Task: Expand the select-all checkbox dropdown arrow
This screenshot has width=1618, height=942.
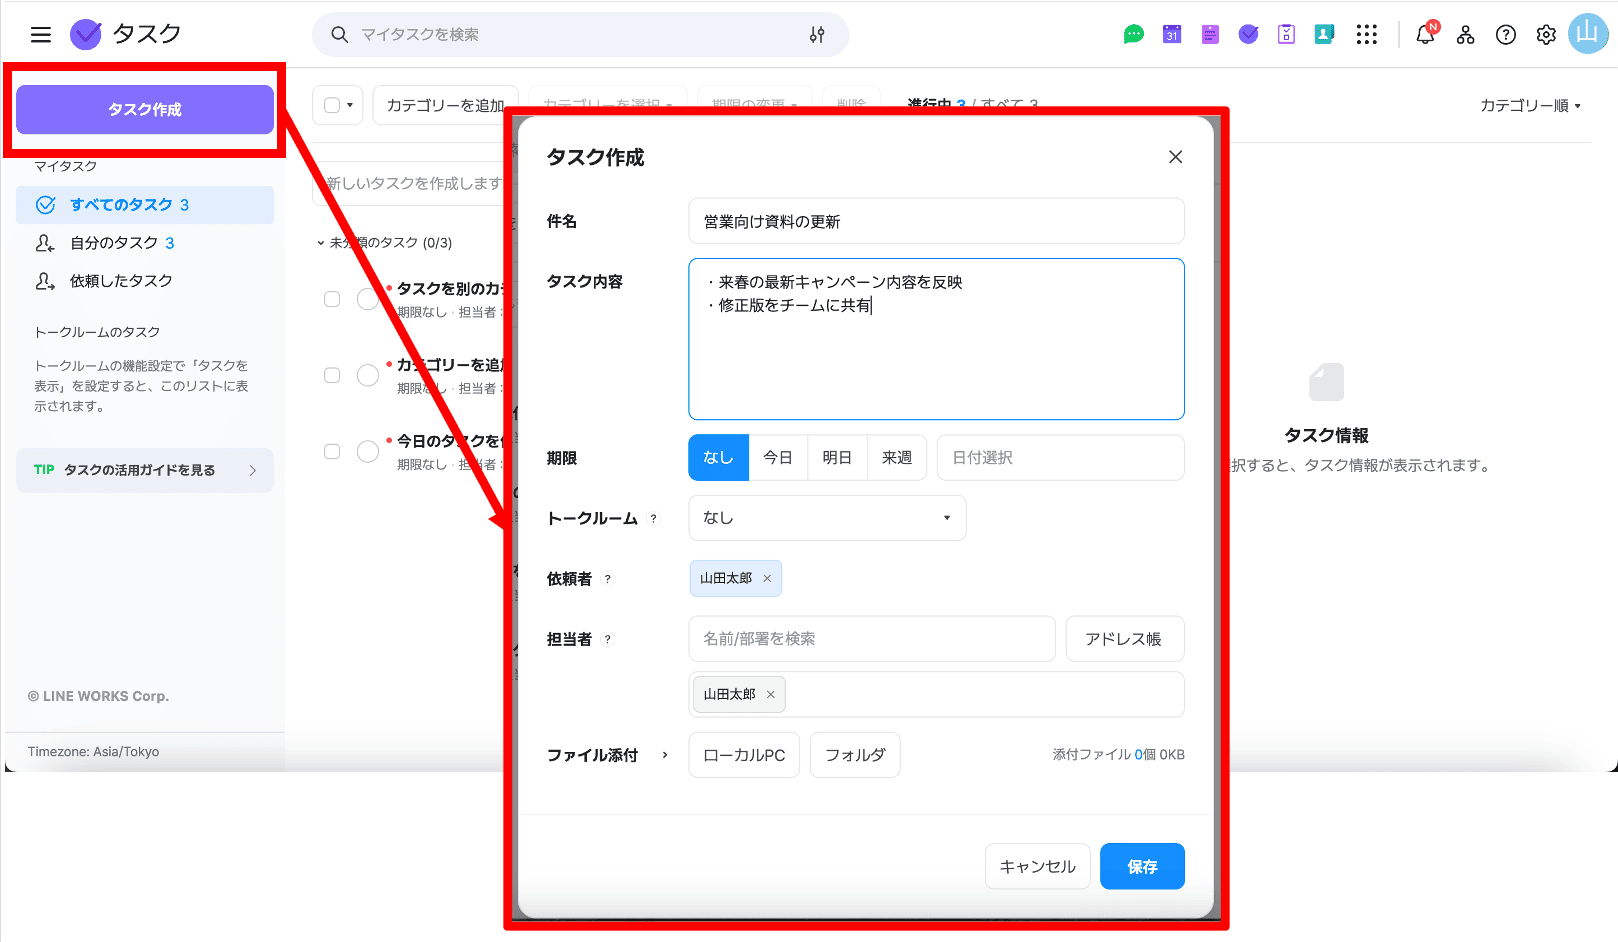Action: tap(348, 104)
